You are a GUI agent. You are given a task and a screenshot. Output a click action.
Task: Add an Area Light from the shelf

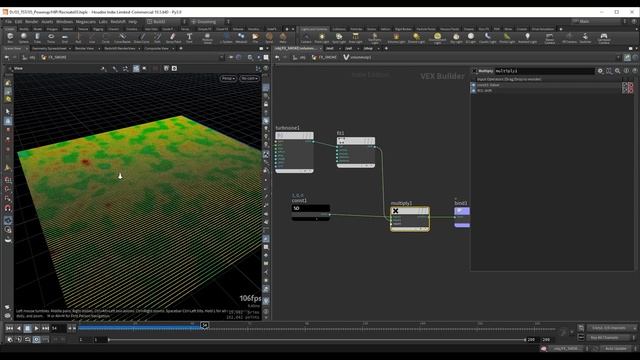click(356, 38)
